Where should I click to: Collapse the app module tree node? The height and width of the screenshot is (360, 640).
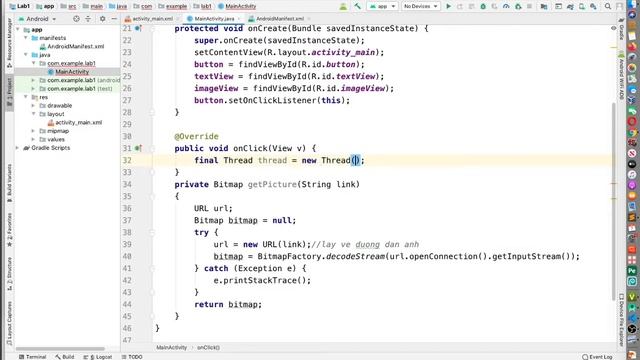[x=18, y=29]
